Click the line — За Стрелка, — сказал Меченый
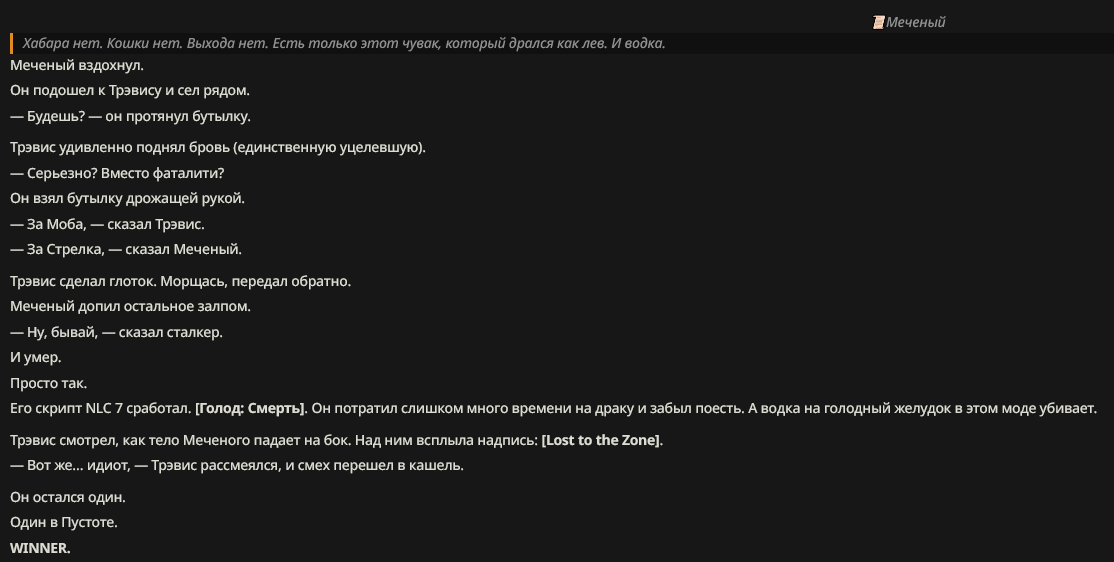1114x562 pixels. point(126,249)
